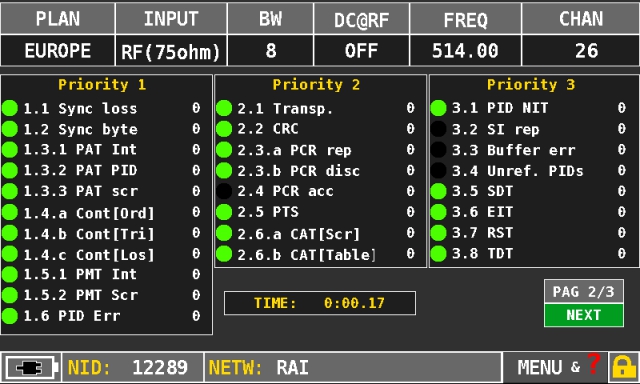Click the PAG 2/3 page indicator
The height and width of the screenshot is (384, 640).
584,291
